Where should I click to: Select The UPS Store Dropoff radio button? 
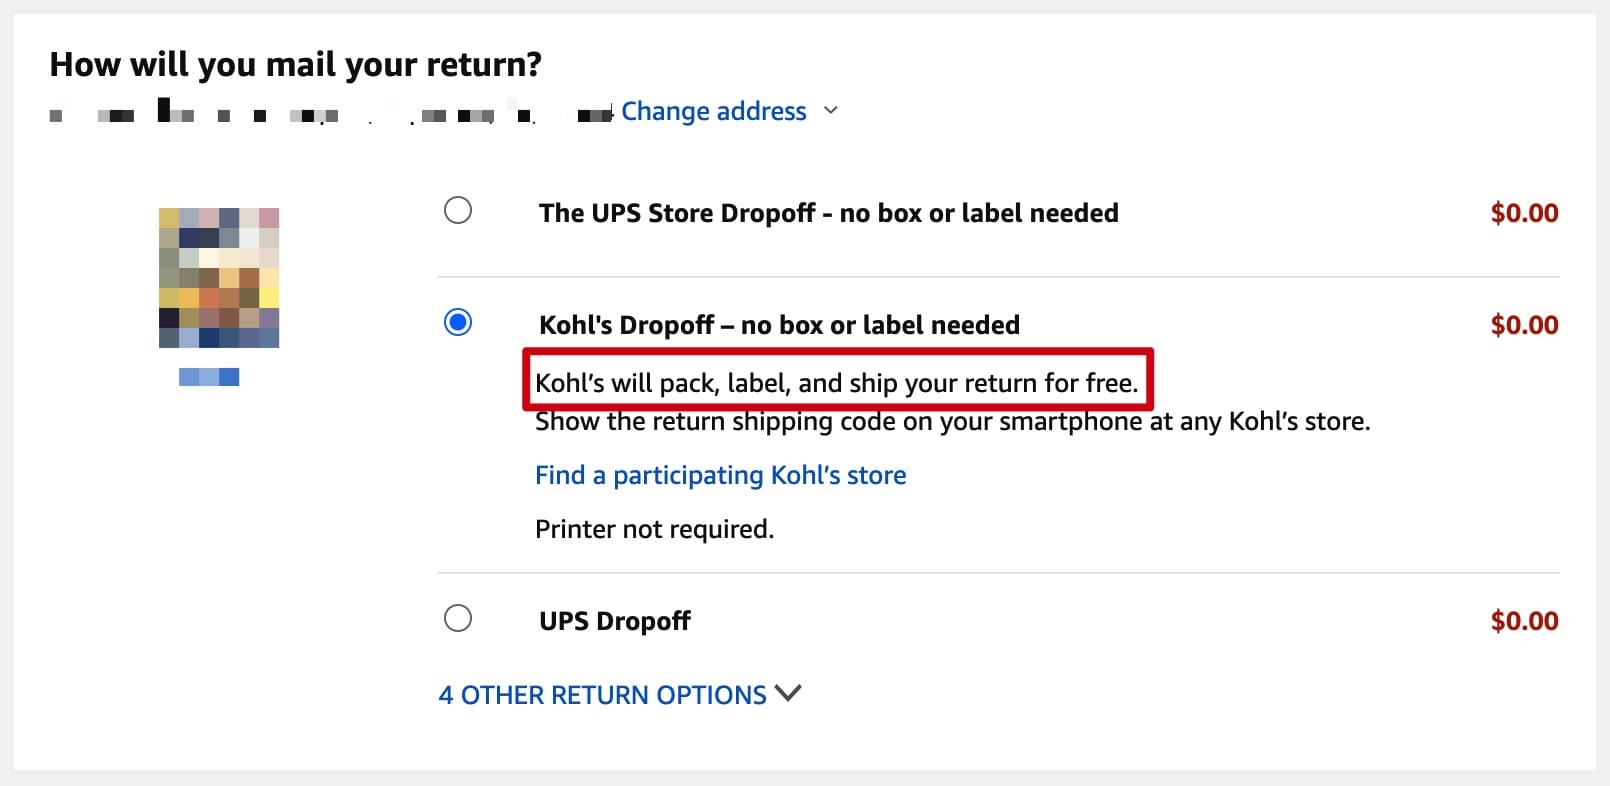tap(458, 211)
